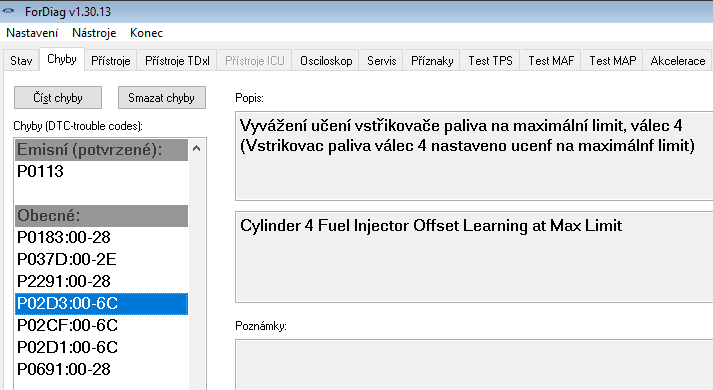Screen dimensions: 713x390
Task: Select the disabled Přístroje ICU tab
Action: coord(255,60)
